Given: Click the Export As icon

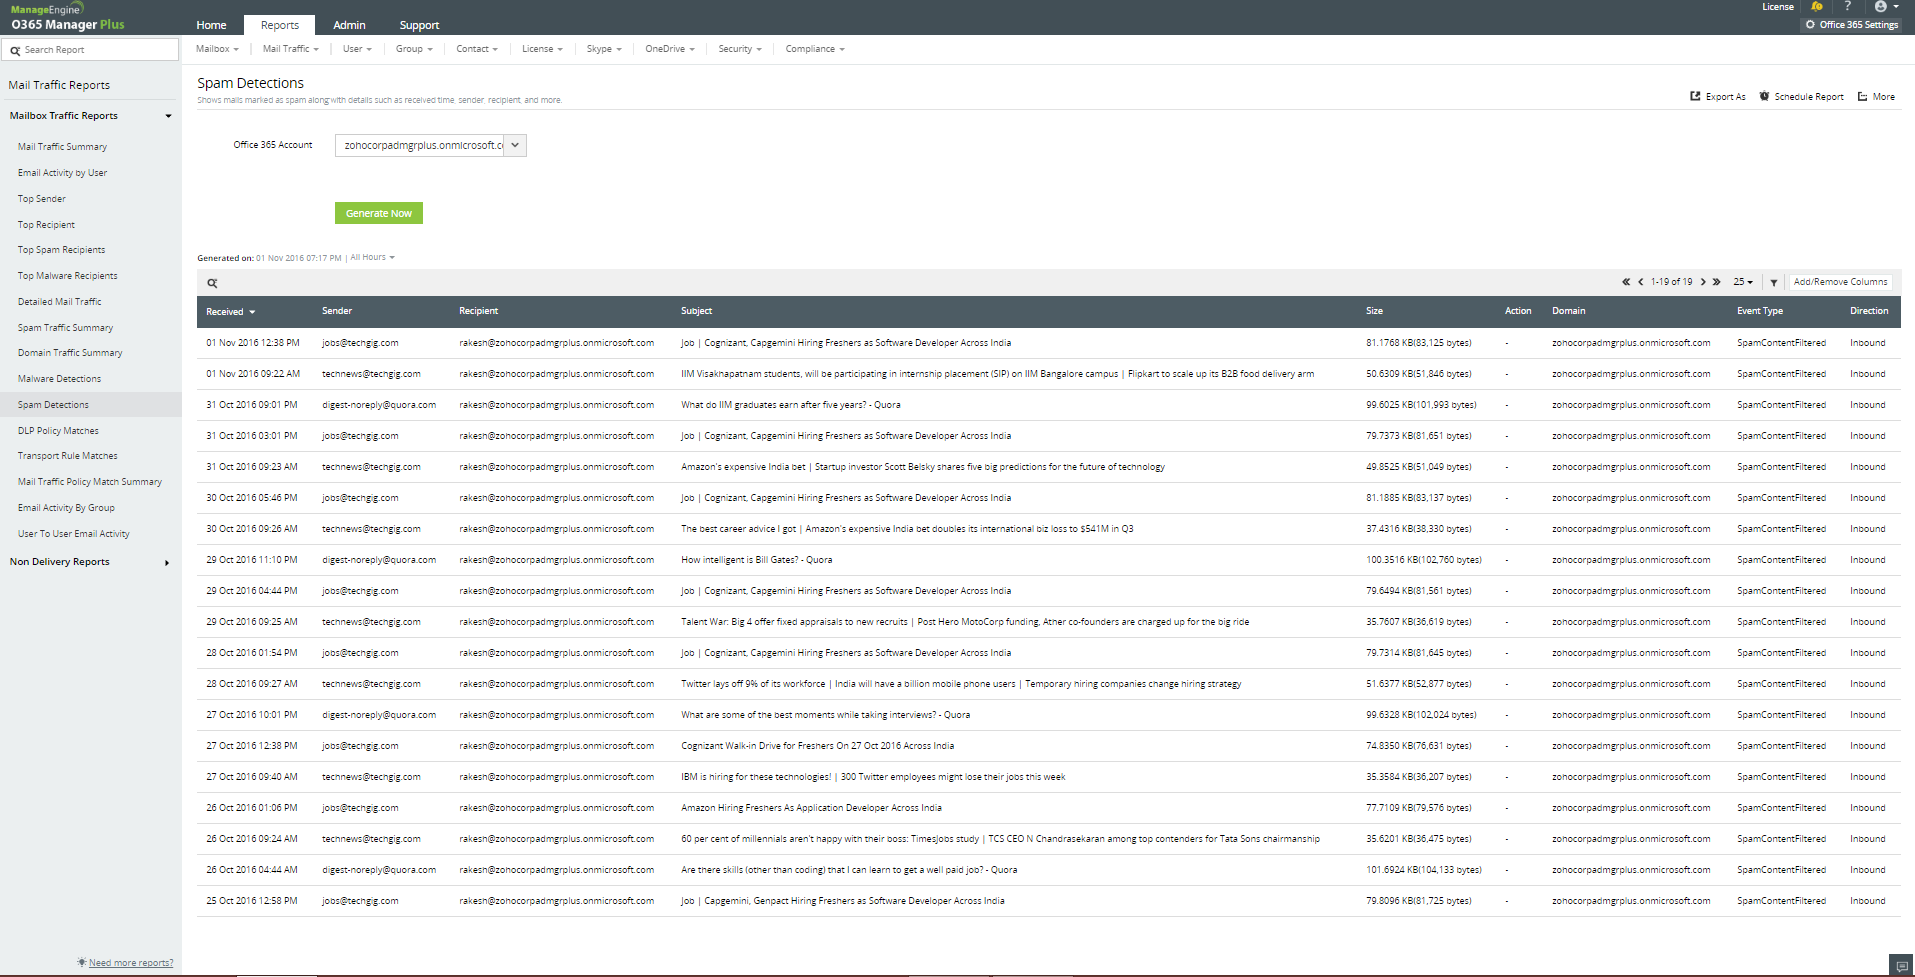Looking at the screenshot, I should 1694,96.
